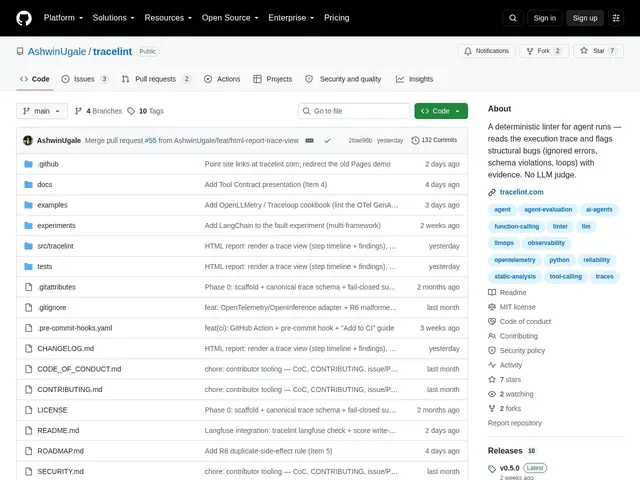The width and height of the screenshot is (640, 480).
Task: Switch to the Pull requests tab
Action: click(x=156, y=79)
